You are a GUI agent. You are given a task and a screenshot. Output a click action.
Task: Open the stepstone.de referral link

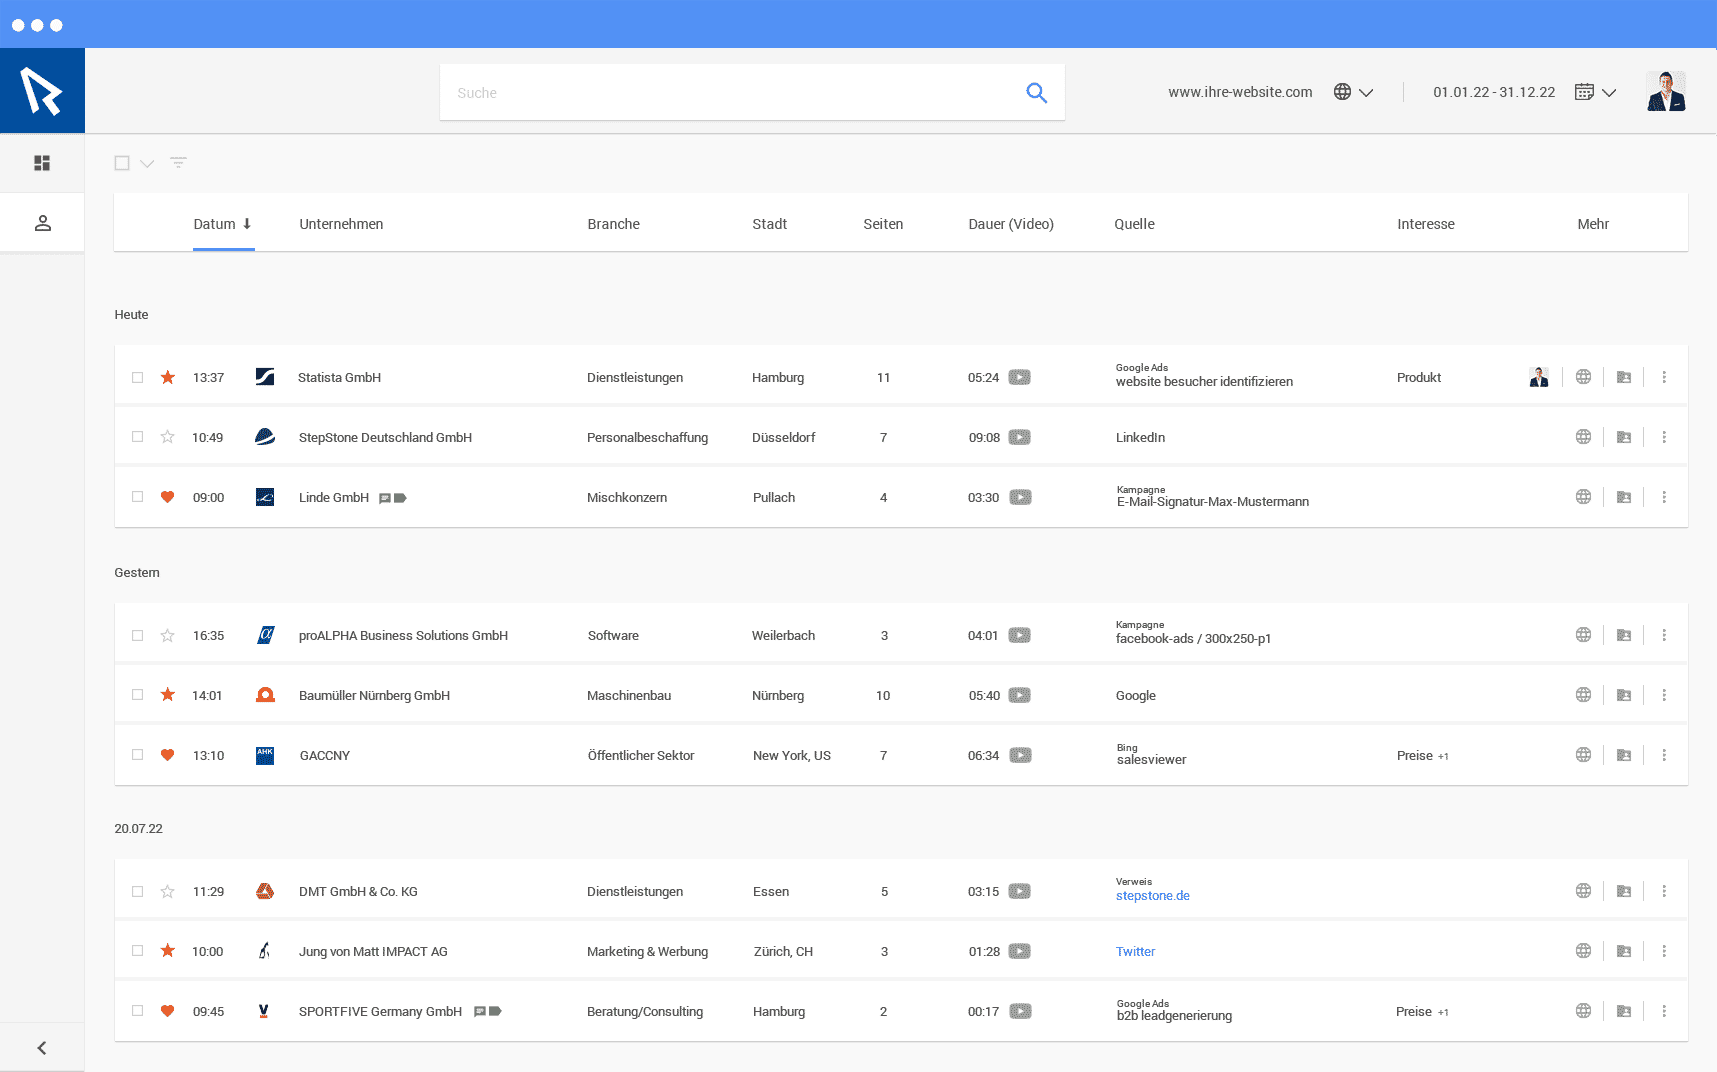1152,896
